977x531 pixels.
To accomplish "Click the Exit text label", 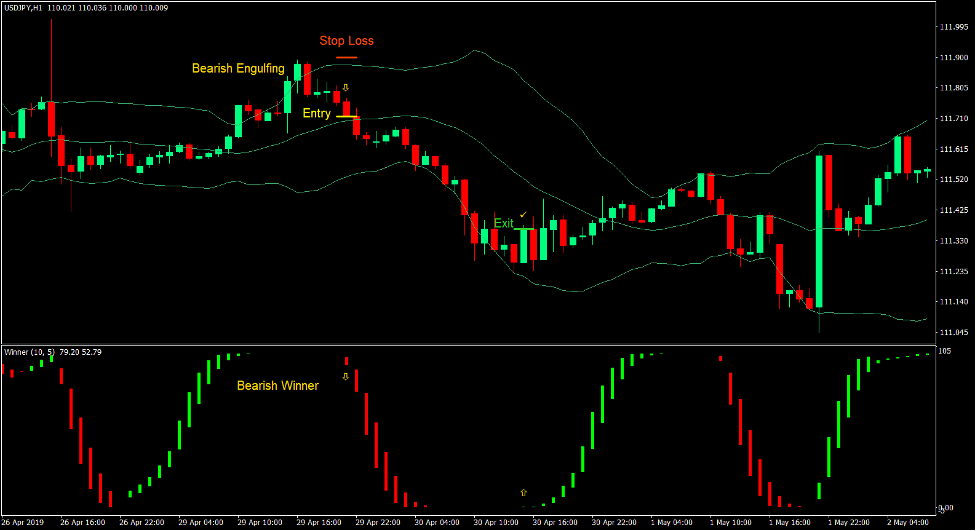I will click(x=503, y=223).
